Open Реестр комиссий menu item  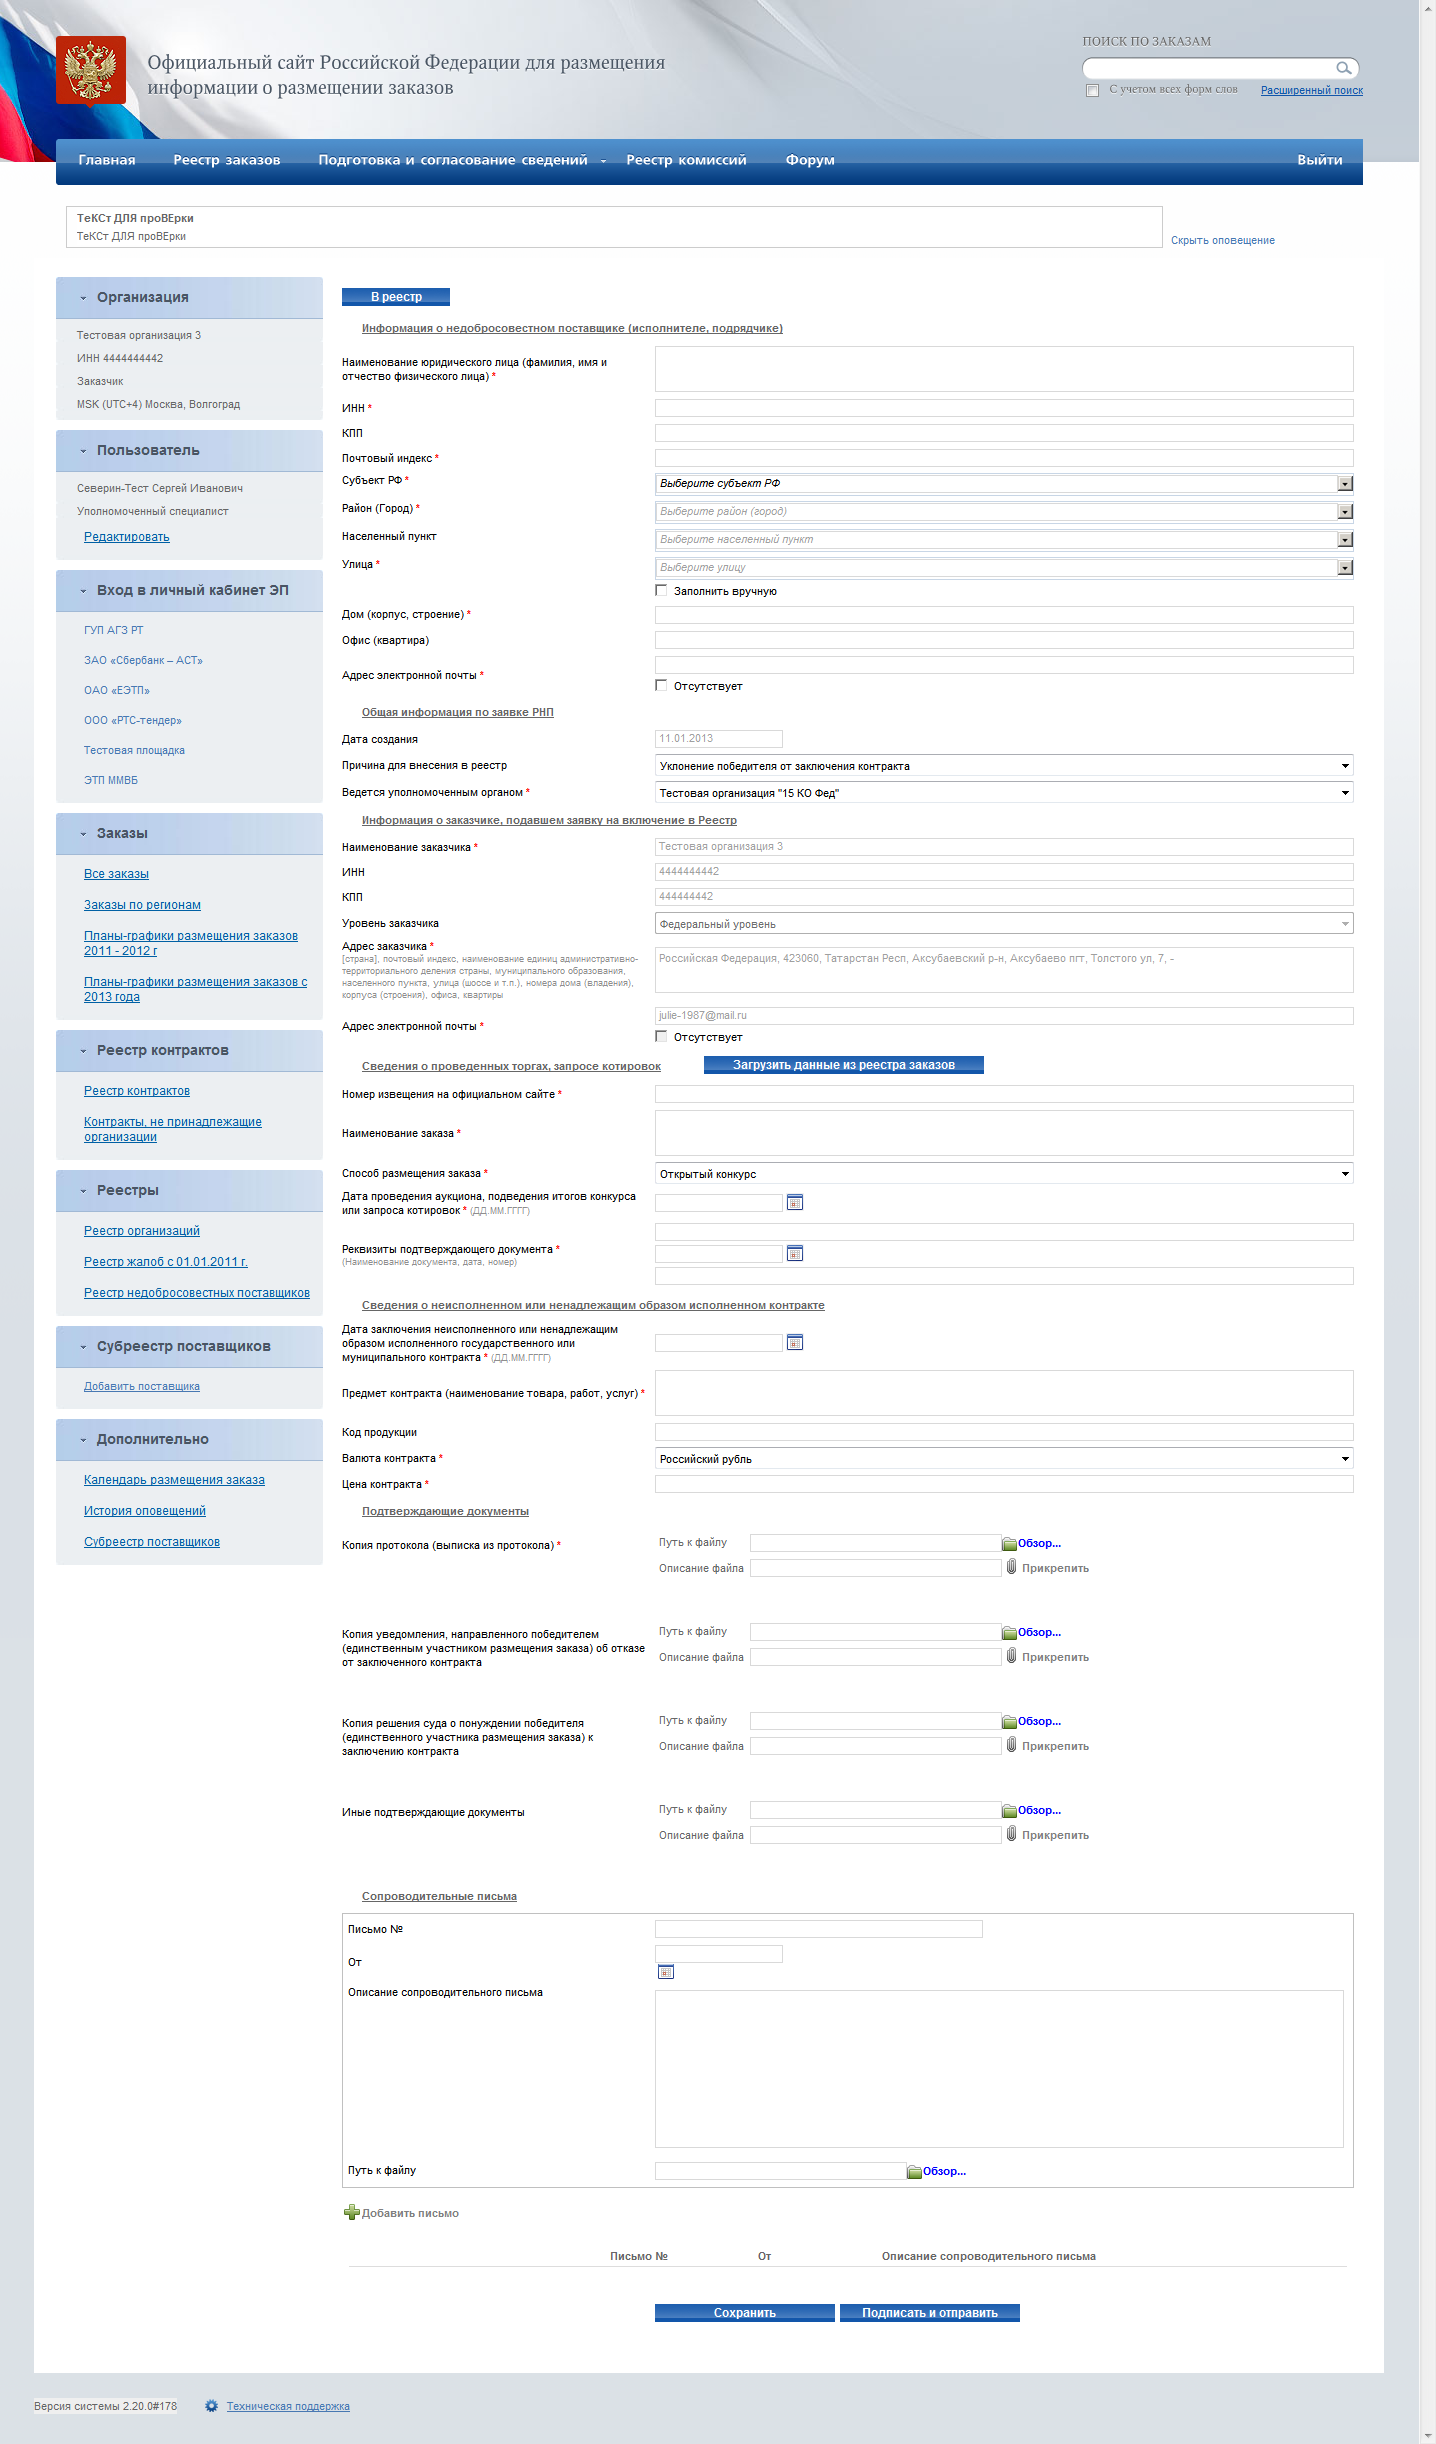(x=686, y=160)
